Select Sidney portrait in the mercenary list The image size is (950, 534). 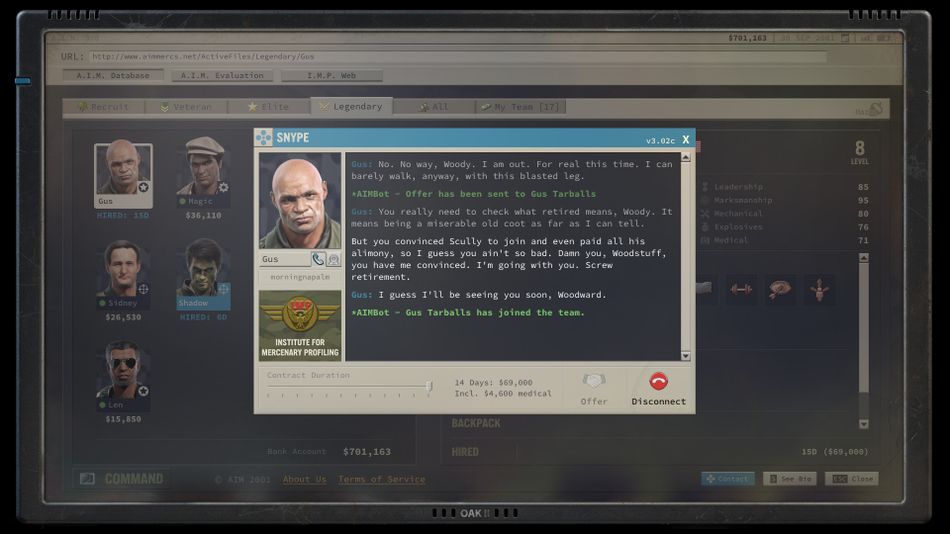(x=123, y=274)
